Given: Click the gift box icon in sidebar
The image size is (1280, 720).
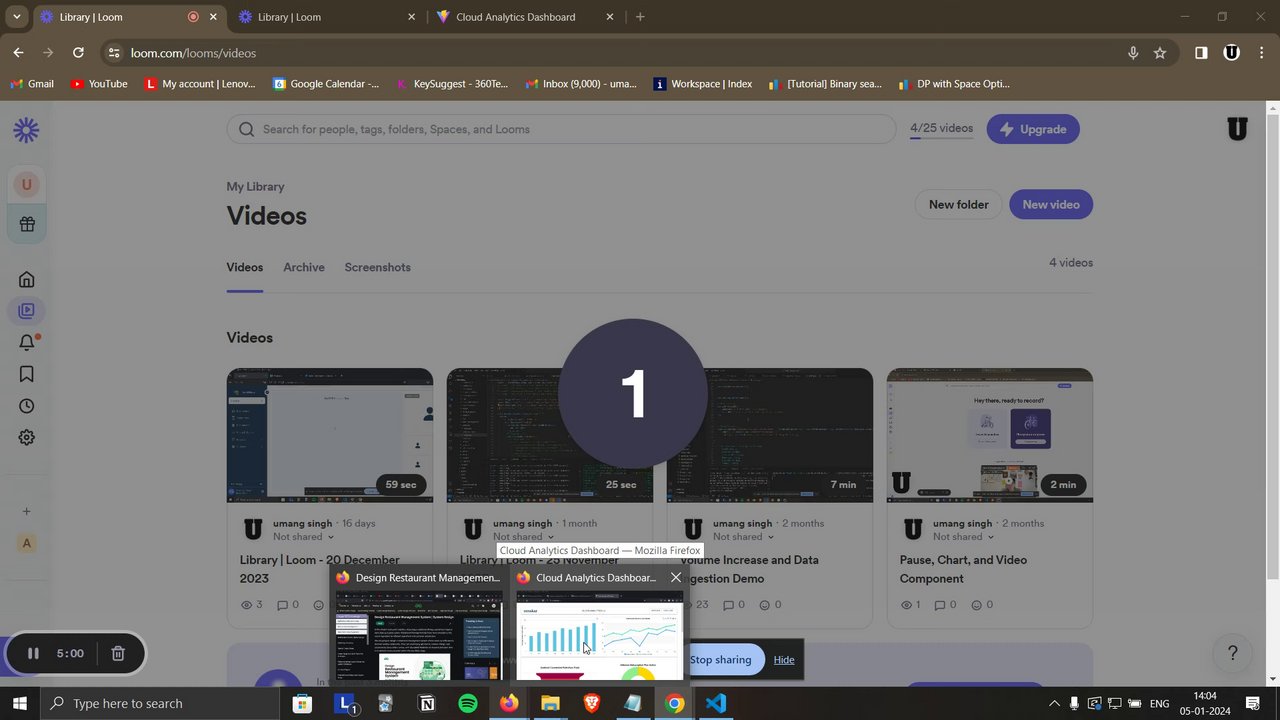Looking at the screenshot, I should [x=27, y=224].
